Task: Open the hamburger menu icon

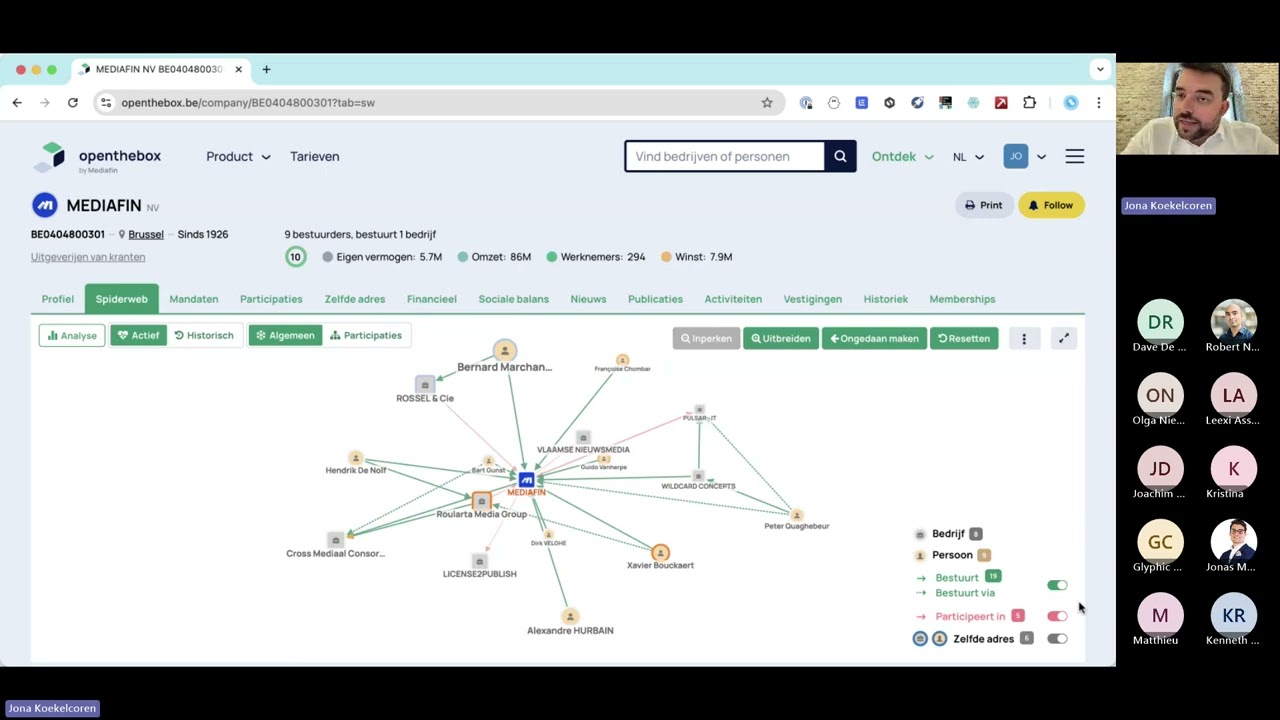Action: (x=1074, y=156)
